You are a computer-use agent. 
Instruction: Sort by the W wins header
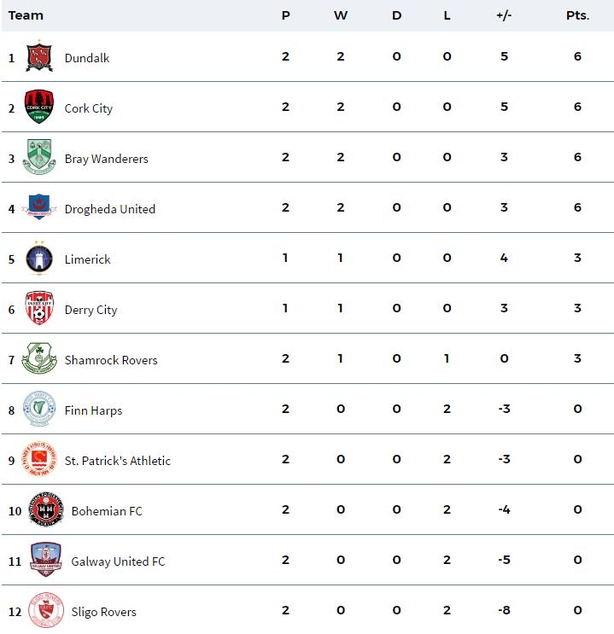[x=340, y=15]
